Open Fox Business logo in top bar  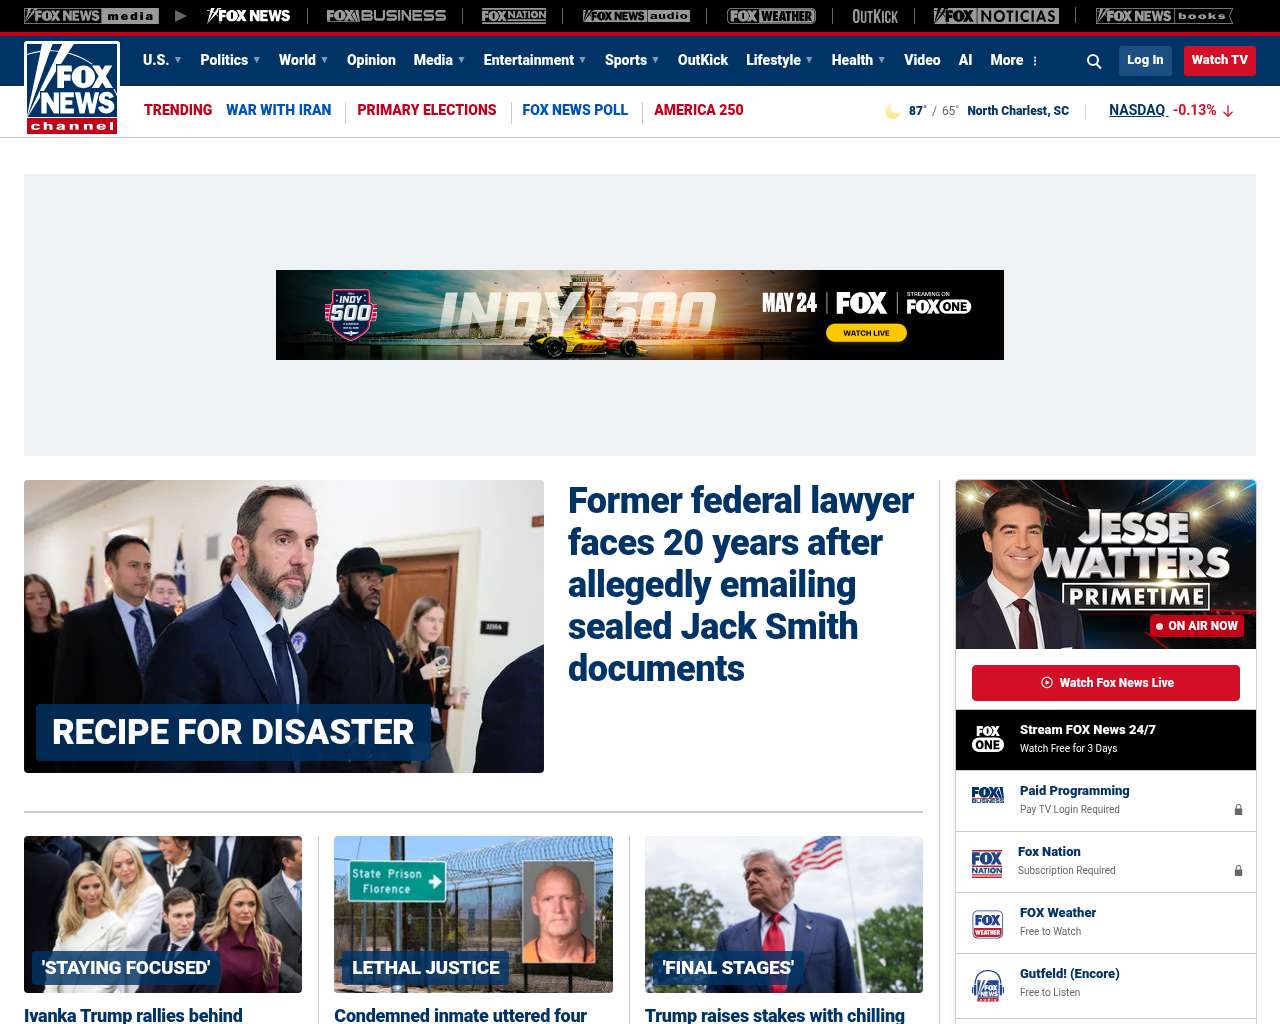(x=386, y=16)
